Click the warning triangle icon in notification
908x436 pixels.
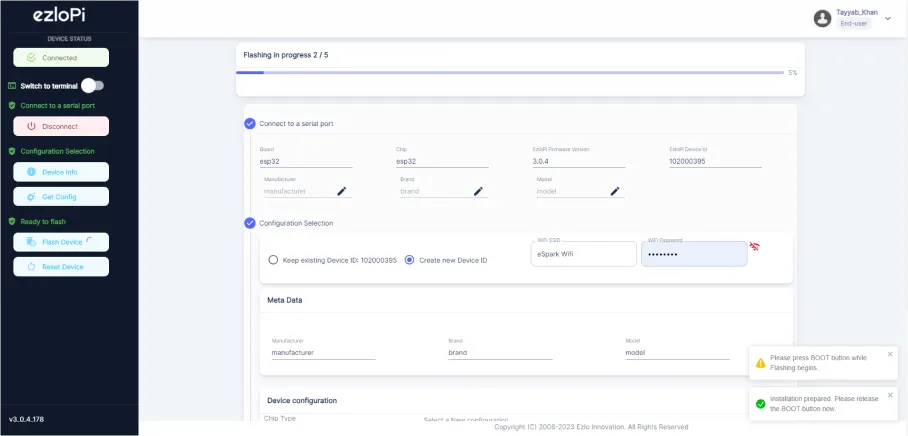760,363
